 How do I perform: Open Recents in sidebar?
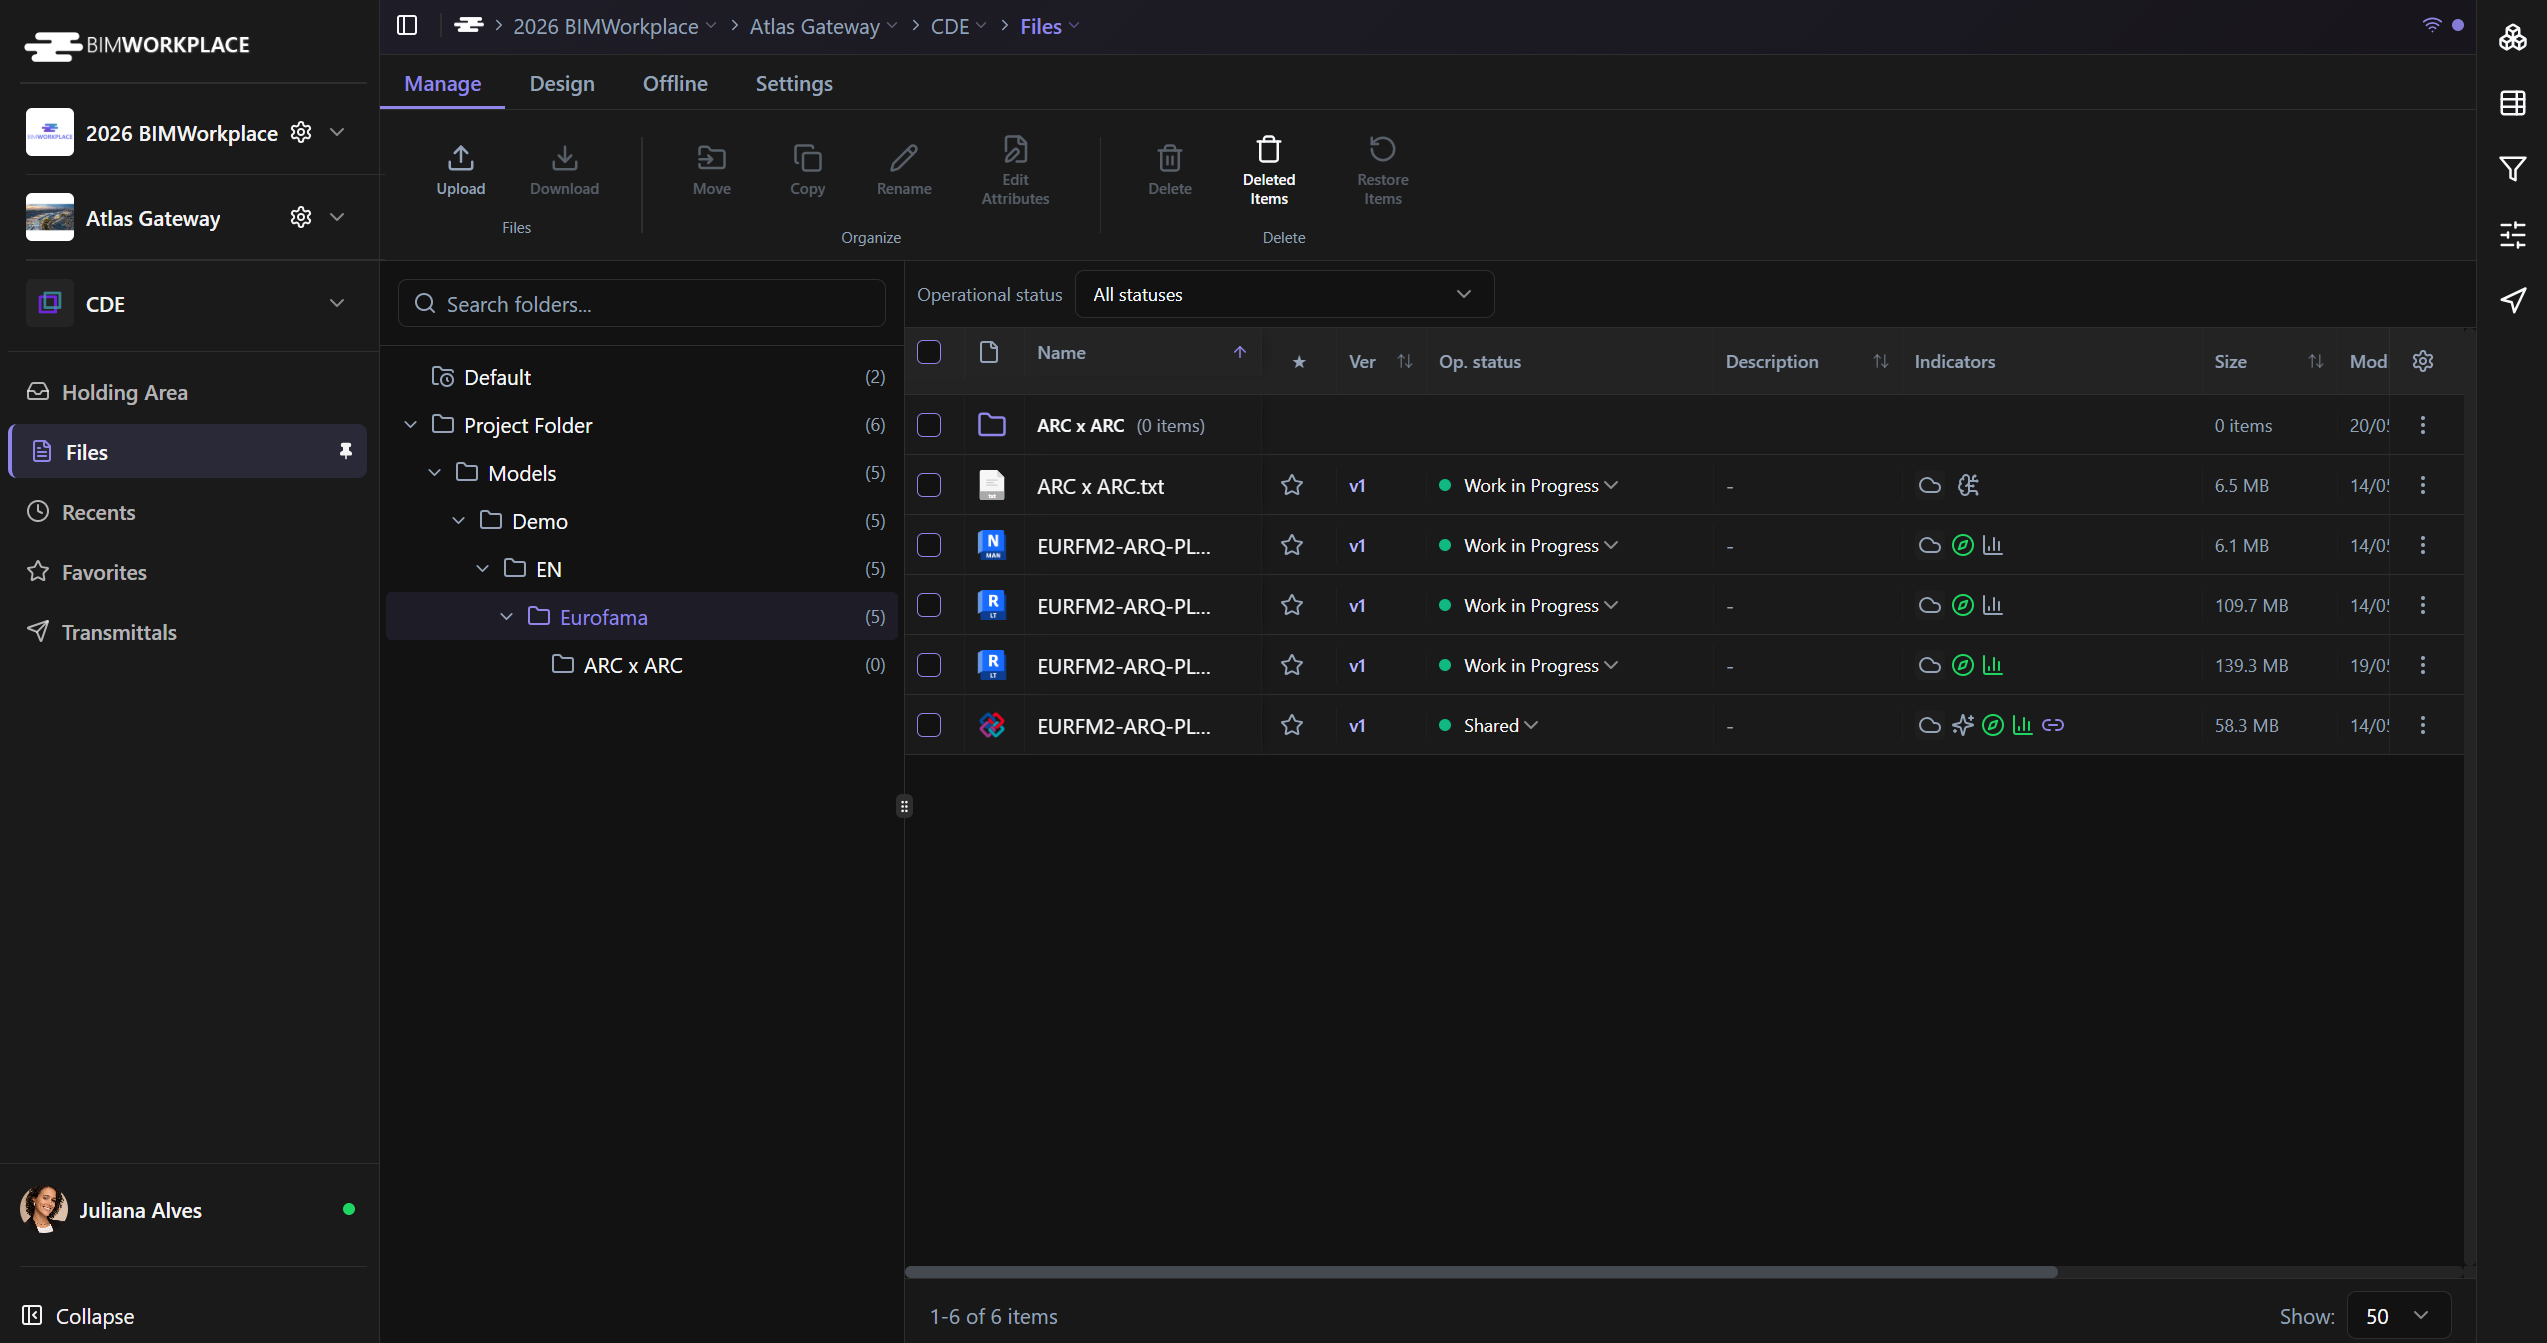tap(188, 512)
